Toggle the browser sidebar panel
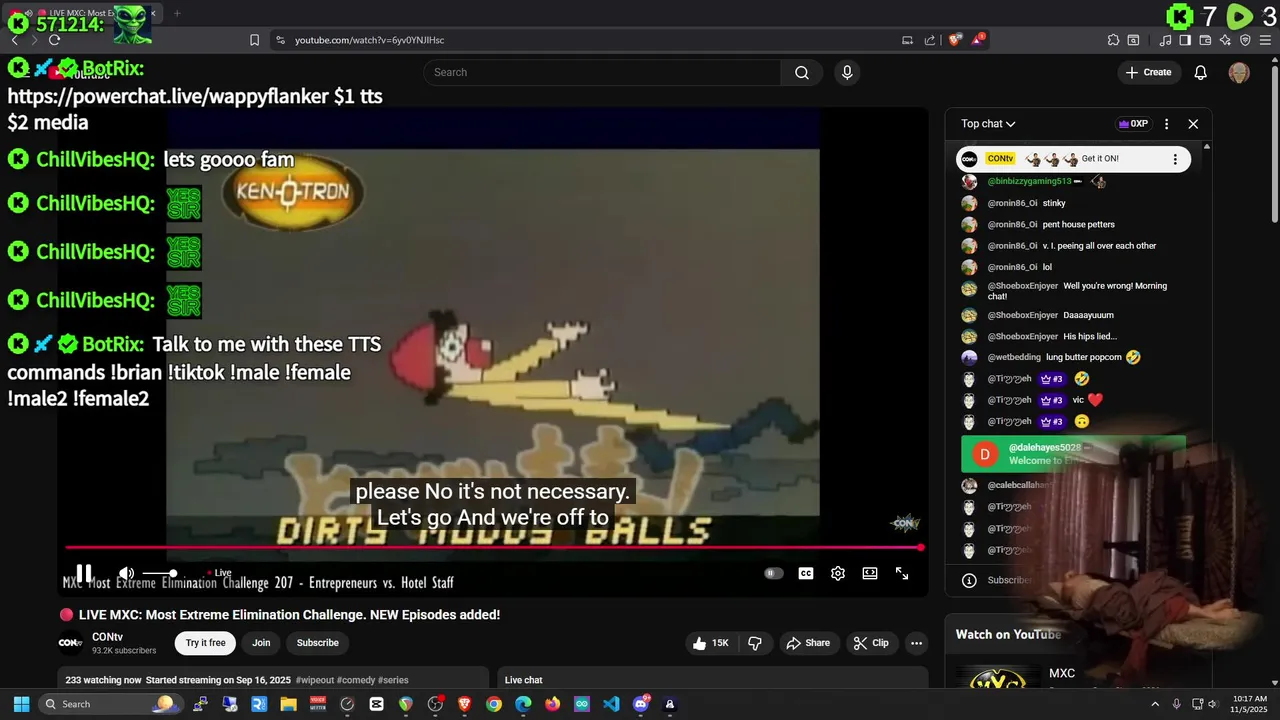 click(x=1185, y=40)
